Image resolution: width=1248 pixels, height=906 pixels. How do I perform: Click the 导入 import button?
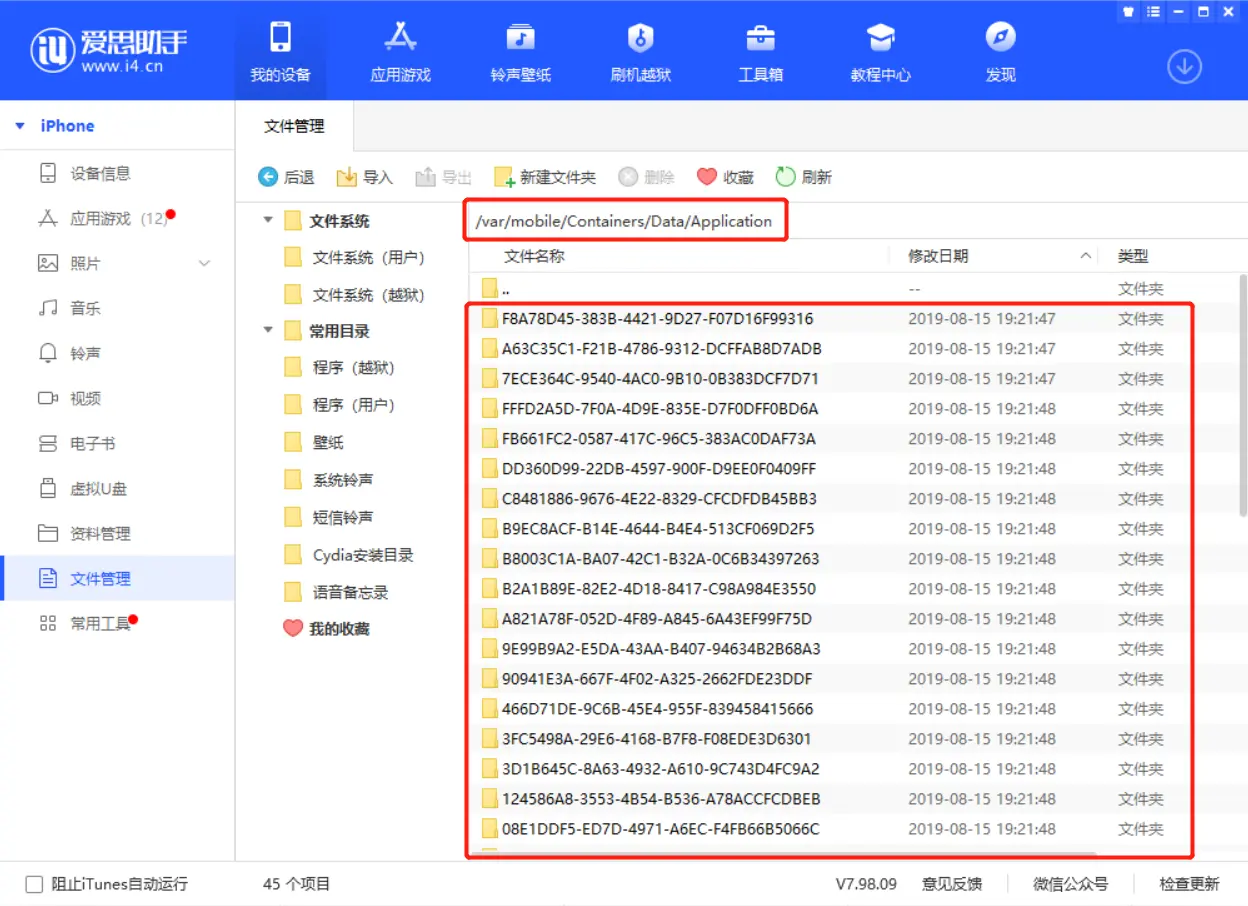[x=364, y=177]
